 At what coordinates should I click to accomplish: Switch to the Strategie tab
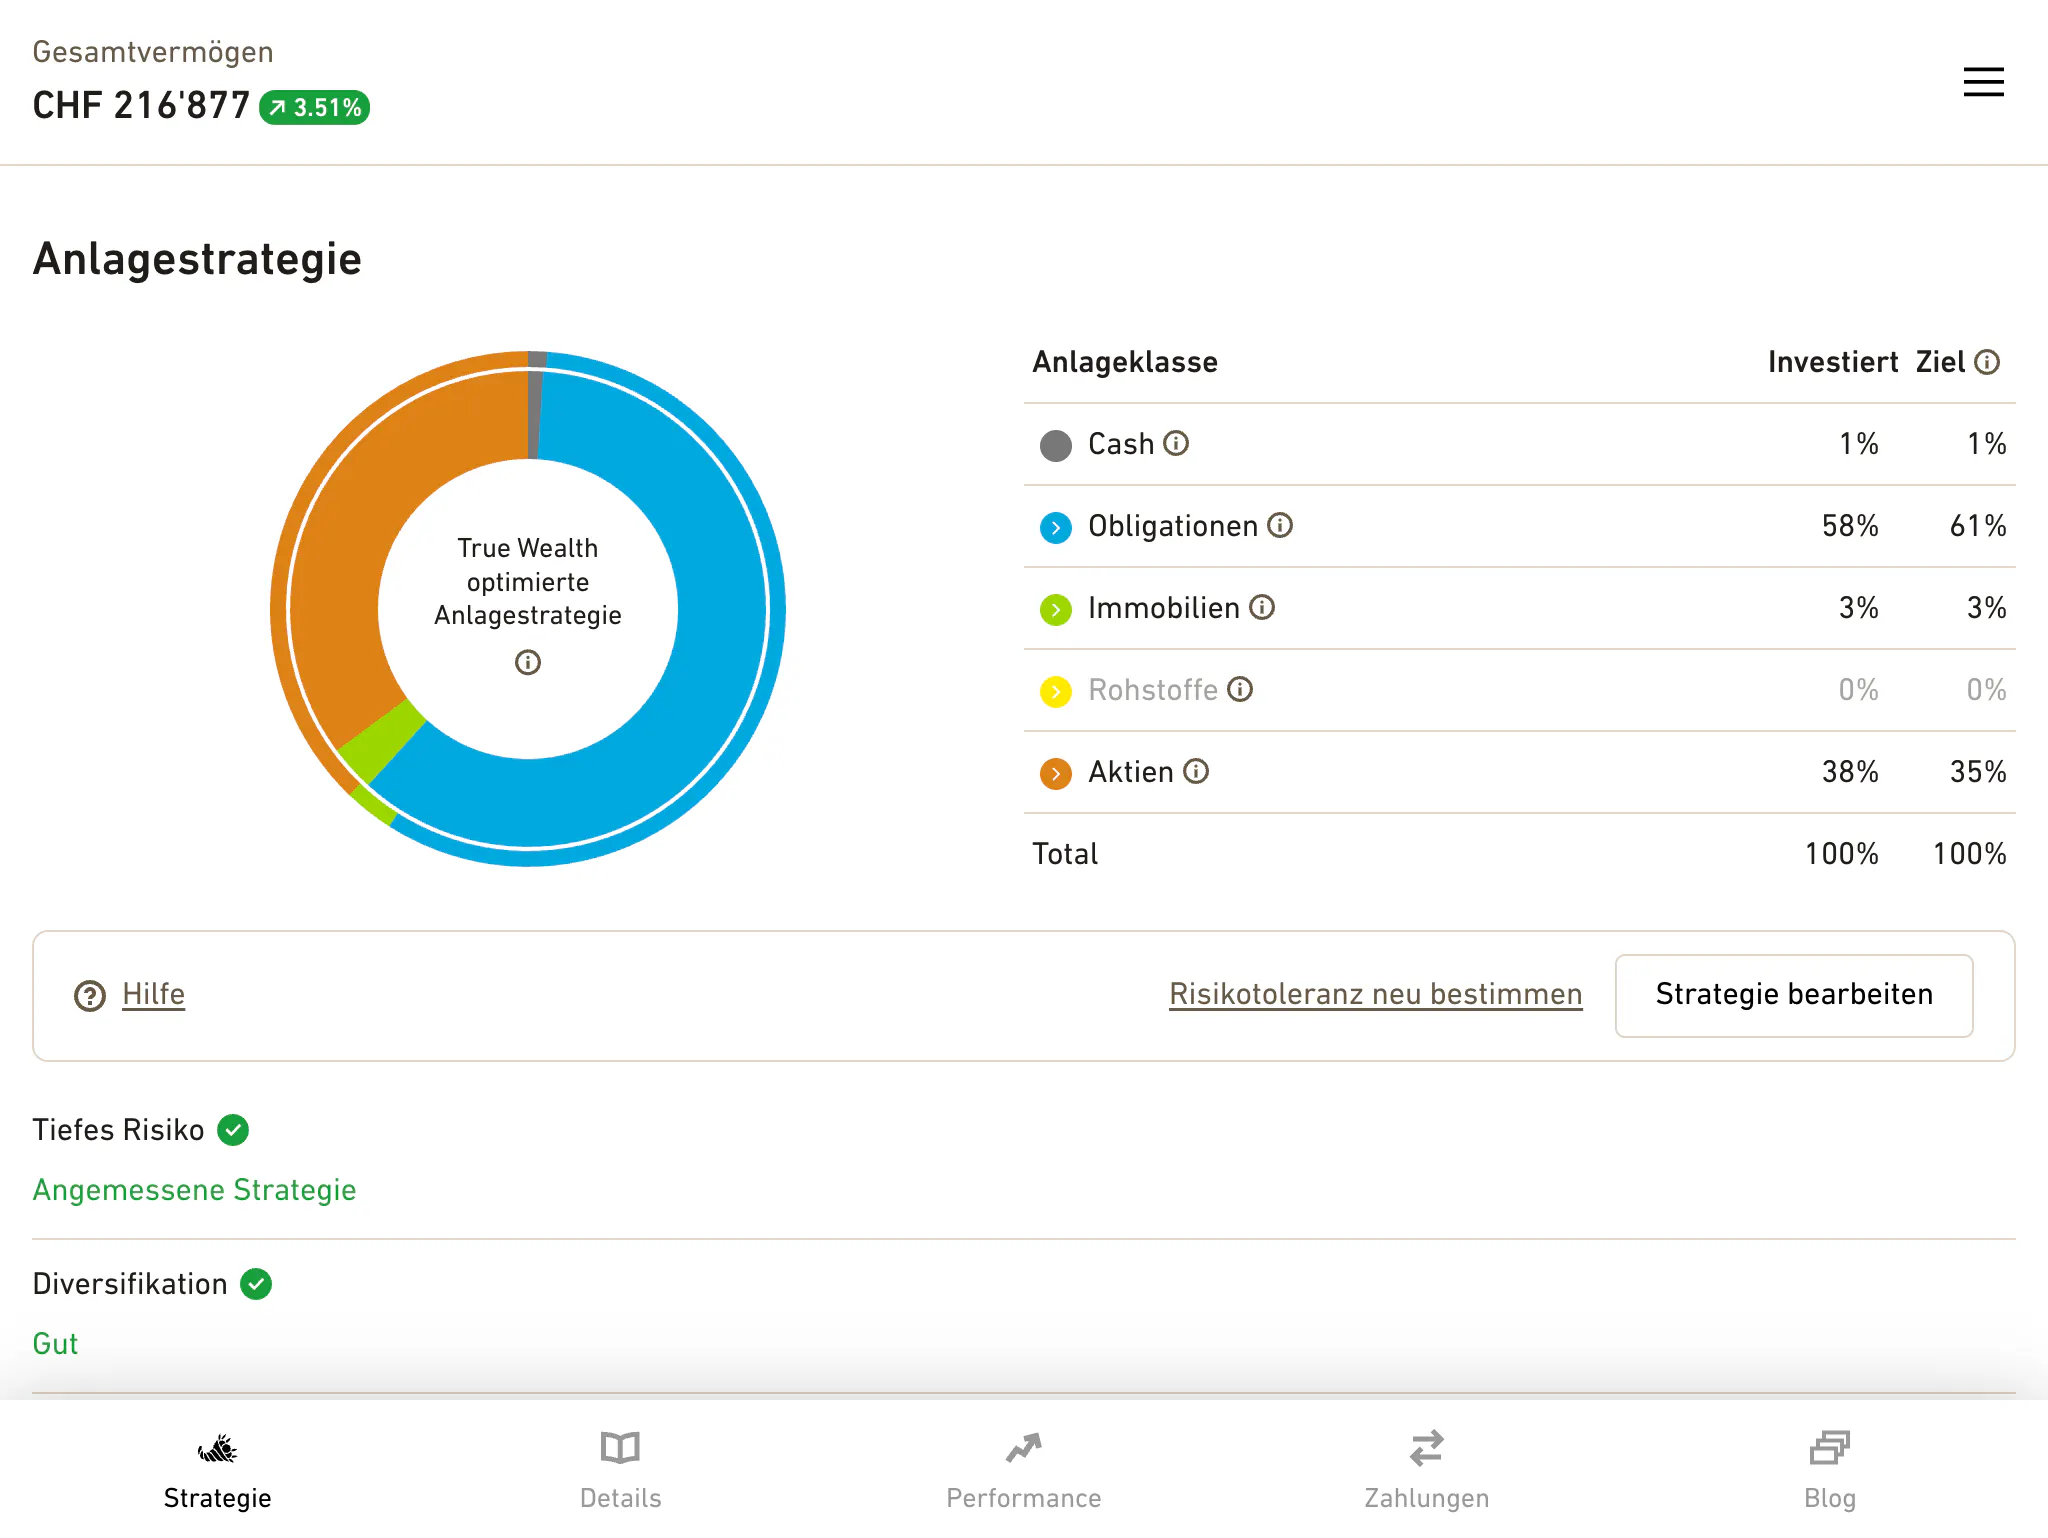217,1468
